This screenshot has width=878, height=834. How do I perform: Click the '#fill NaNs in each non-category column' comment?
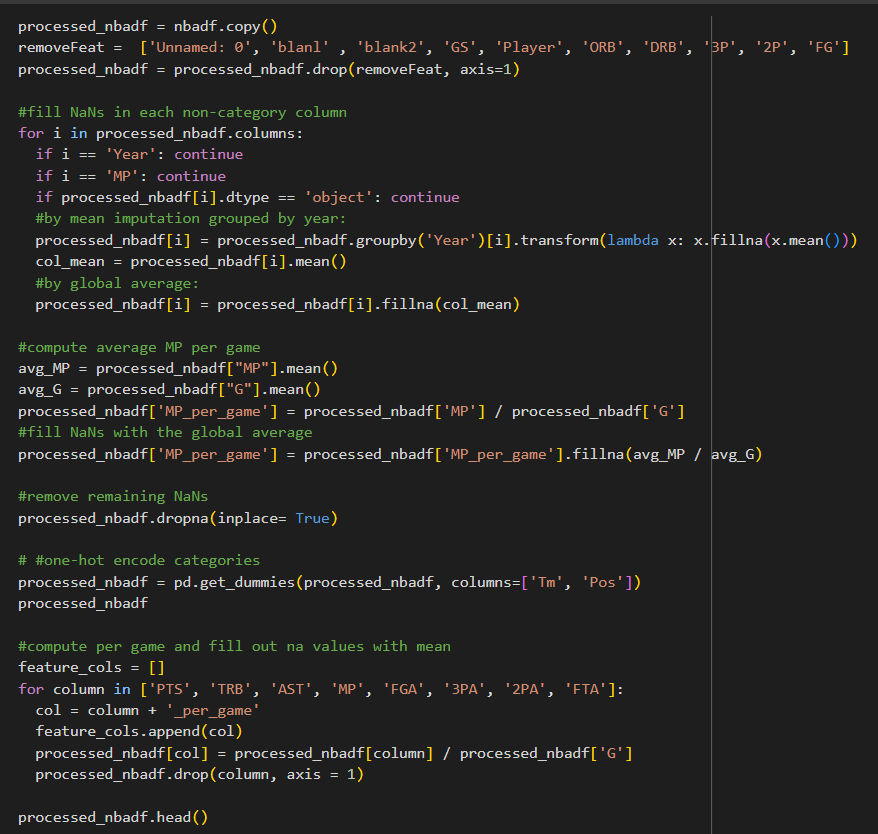coord(182,112)
